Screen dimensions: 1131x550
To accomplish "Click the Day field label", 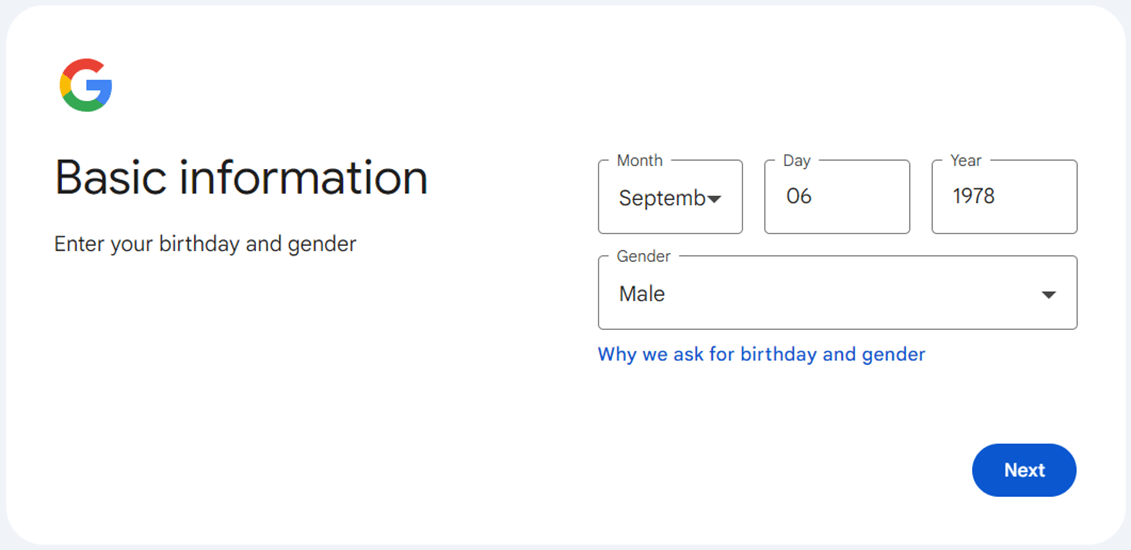I will click(x=796, y=160).
